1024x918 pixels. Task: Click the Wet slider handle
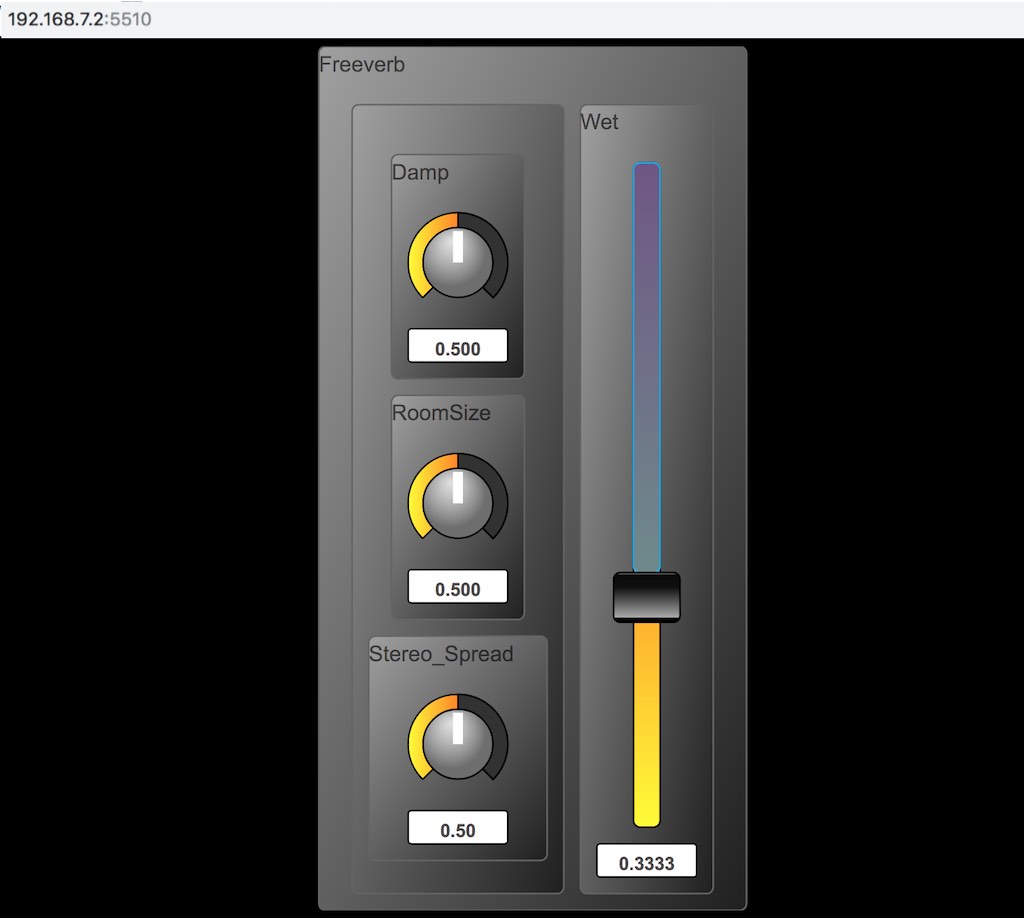[x=647, y=597]
